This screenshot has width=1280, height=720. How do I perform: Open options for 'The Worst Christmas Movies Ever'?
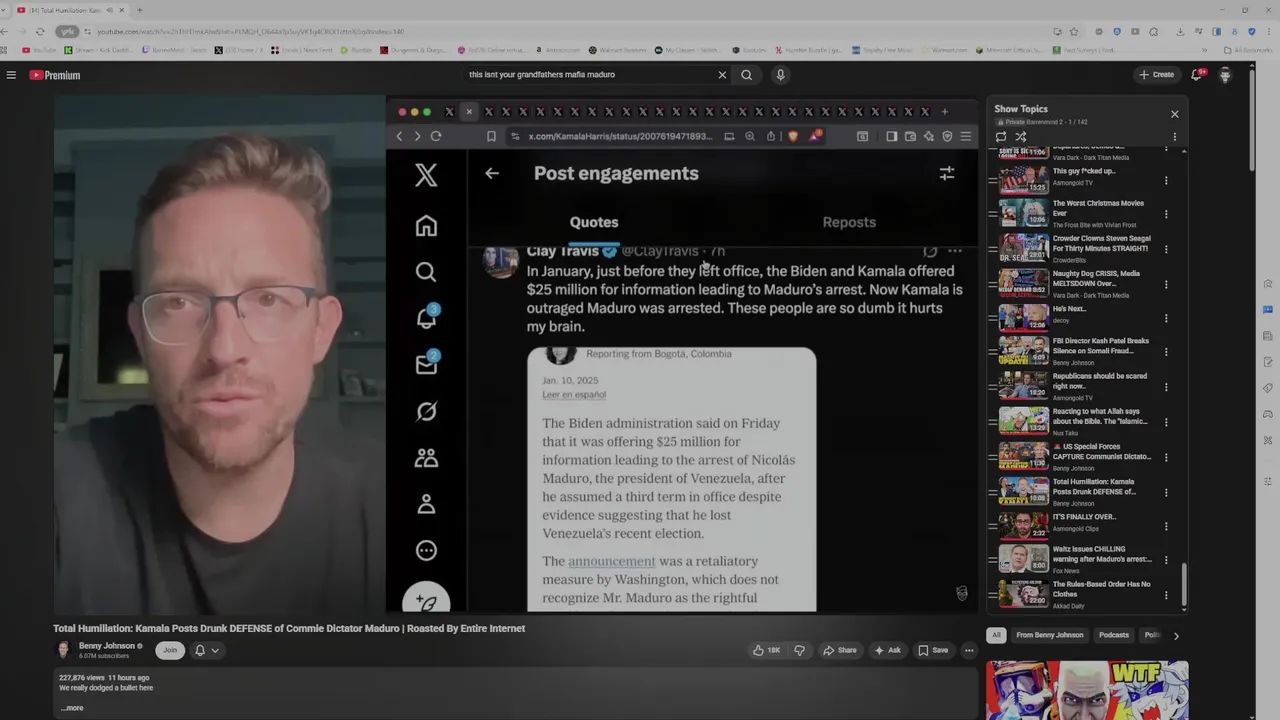click(1166, 214)
